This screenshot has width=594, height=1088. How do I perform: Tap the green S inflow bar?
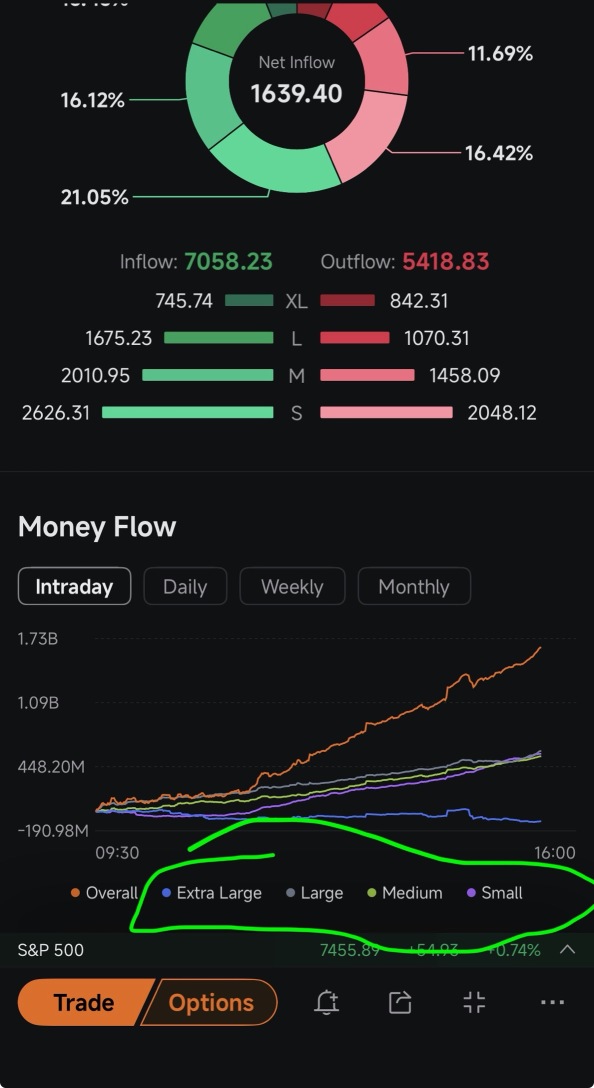tap(187, 413)
